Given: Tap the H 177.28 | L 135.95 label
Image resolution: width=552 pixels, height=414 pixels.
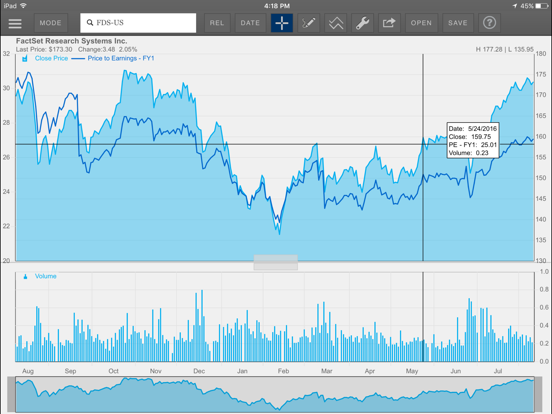Looking at the screenshot, I should [504, 49].
